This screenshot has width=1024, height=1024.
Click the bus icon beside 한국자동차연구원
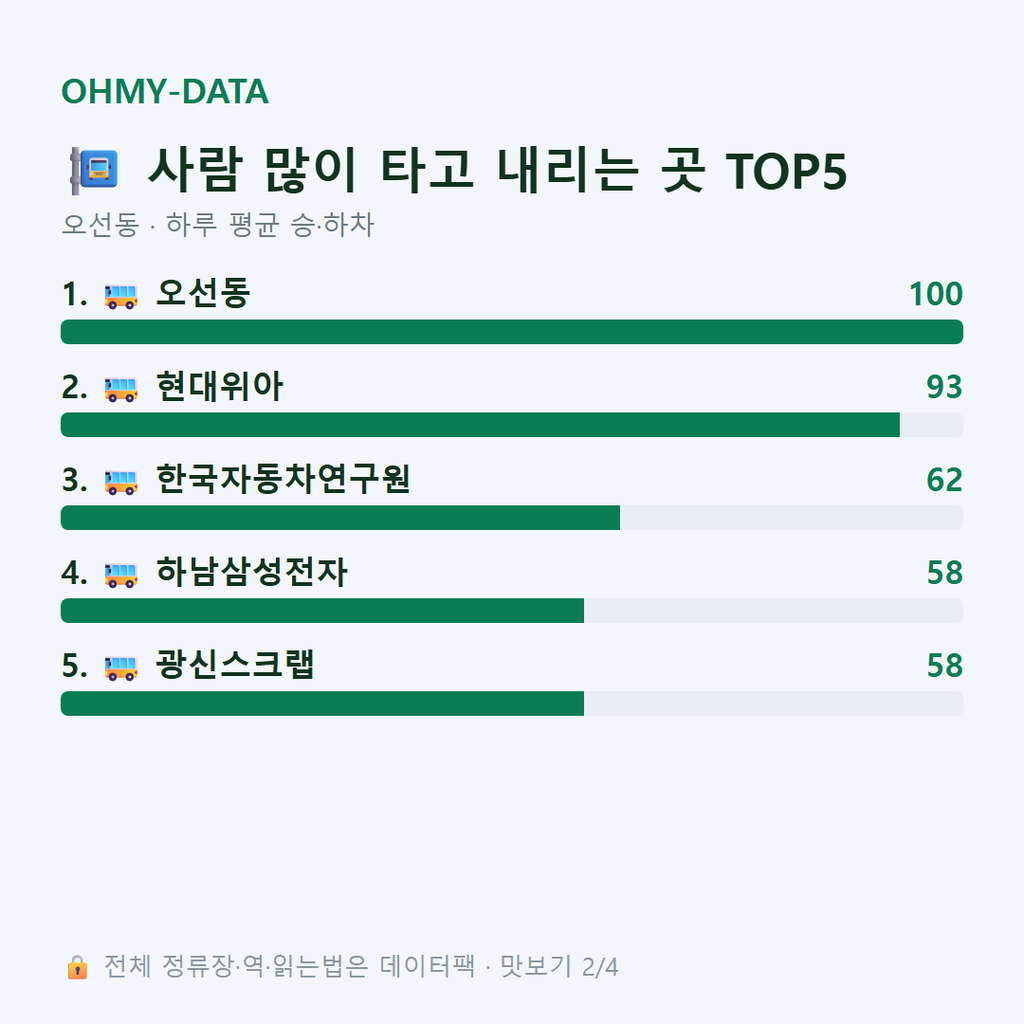(x=121, y=482)
